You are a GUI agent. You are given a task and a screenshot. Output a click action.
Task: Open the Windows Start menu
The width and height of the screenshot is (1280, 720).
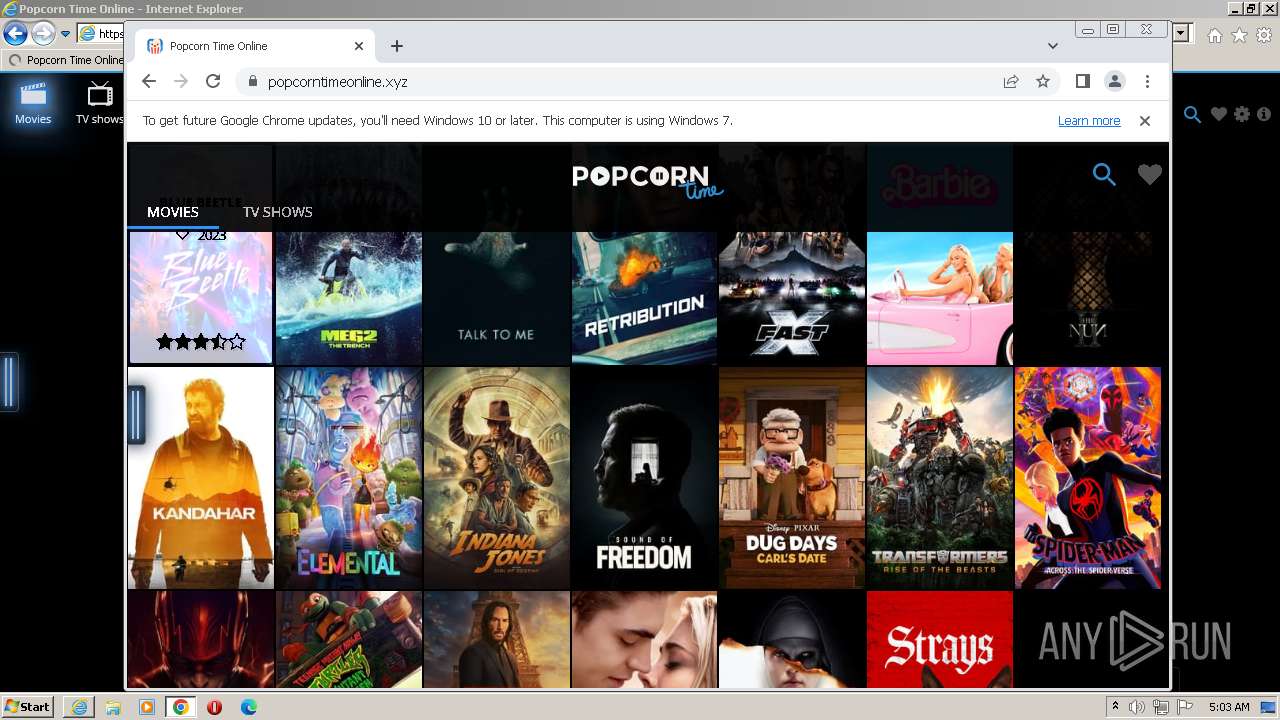27,707
